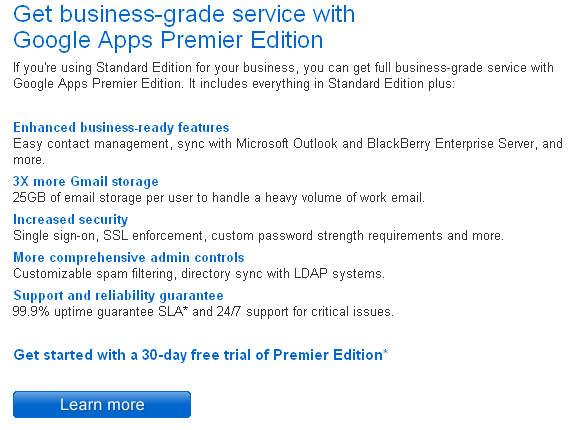Open Enhanced business-ready features heading
This screenshot has width=572, height=430.
(x=121, y=128)
